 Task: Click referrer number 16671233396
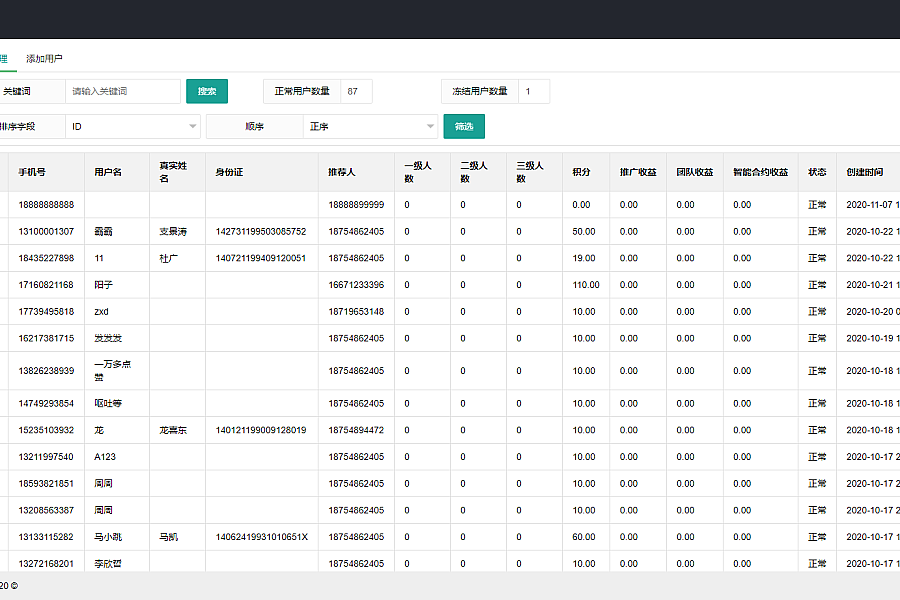(356, 285)
